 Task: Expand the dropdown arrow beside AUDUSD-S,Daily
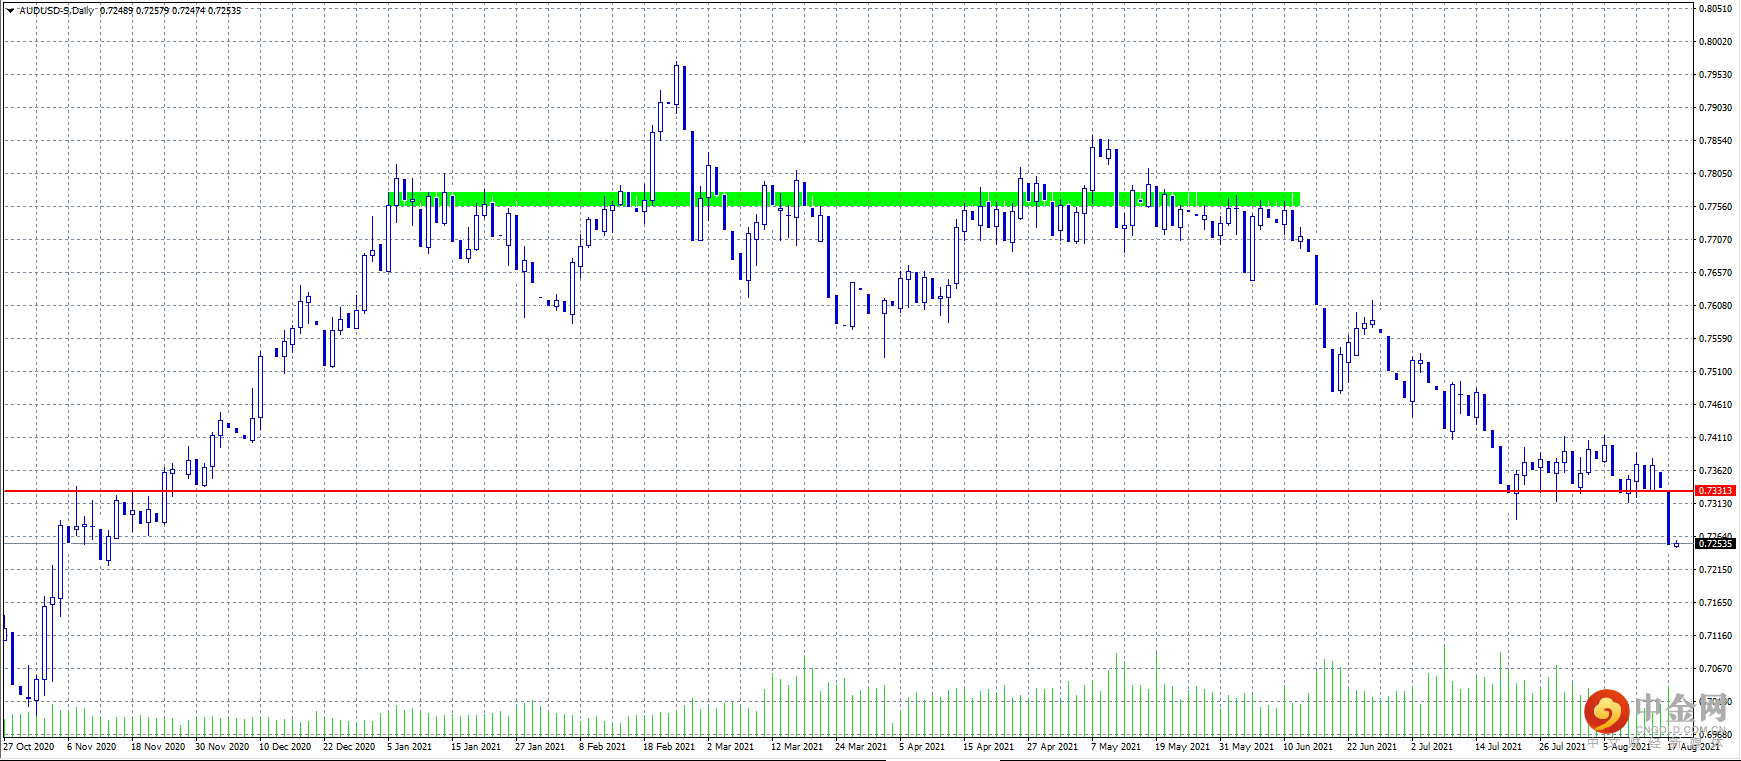(10, 10)
